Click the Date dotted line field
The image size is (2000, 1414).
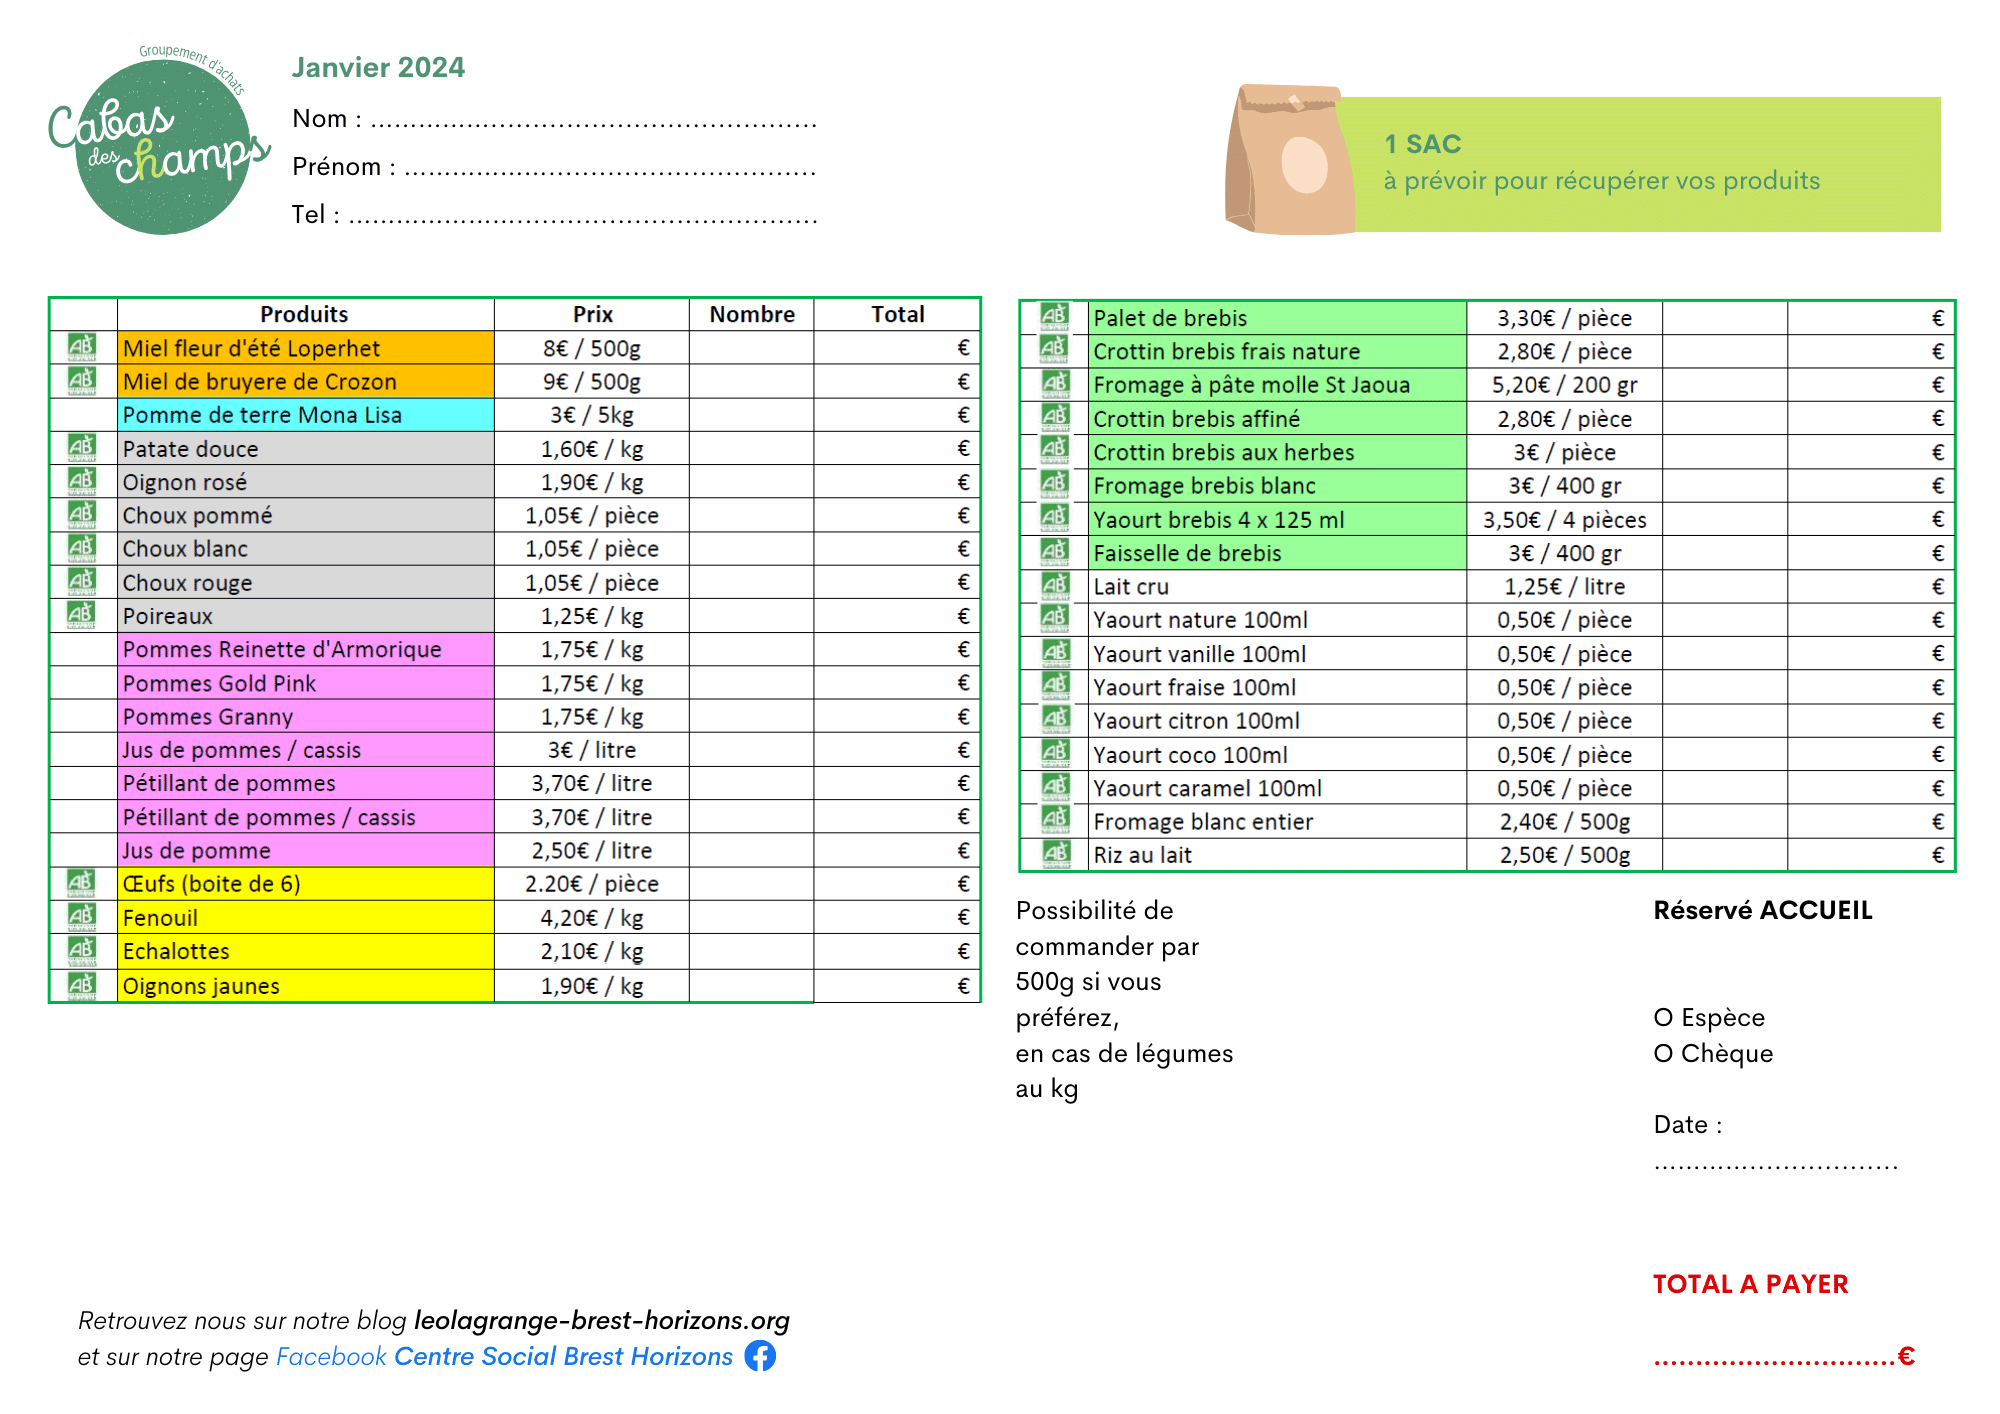coord(1775,1165)
